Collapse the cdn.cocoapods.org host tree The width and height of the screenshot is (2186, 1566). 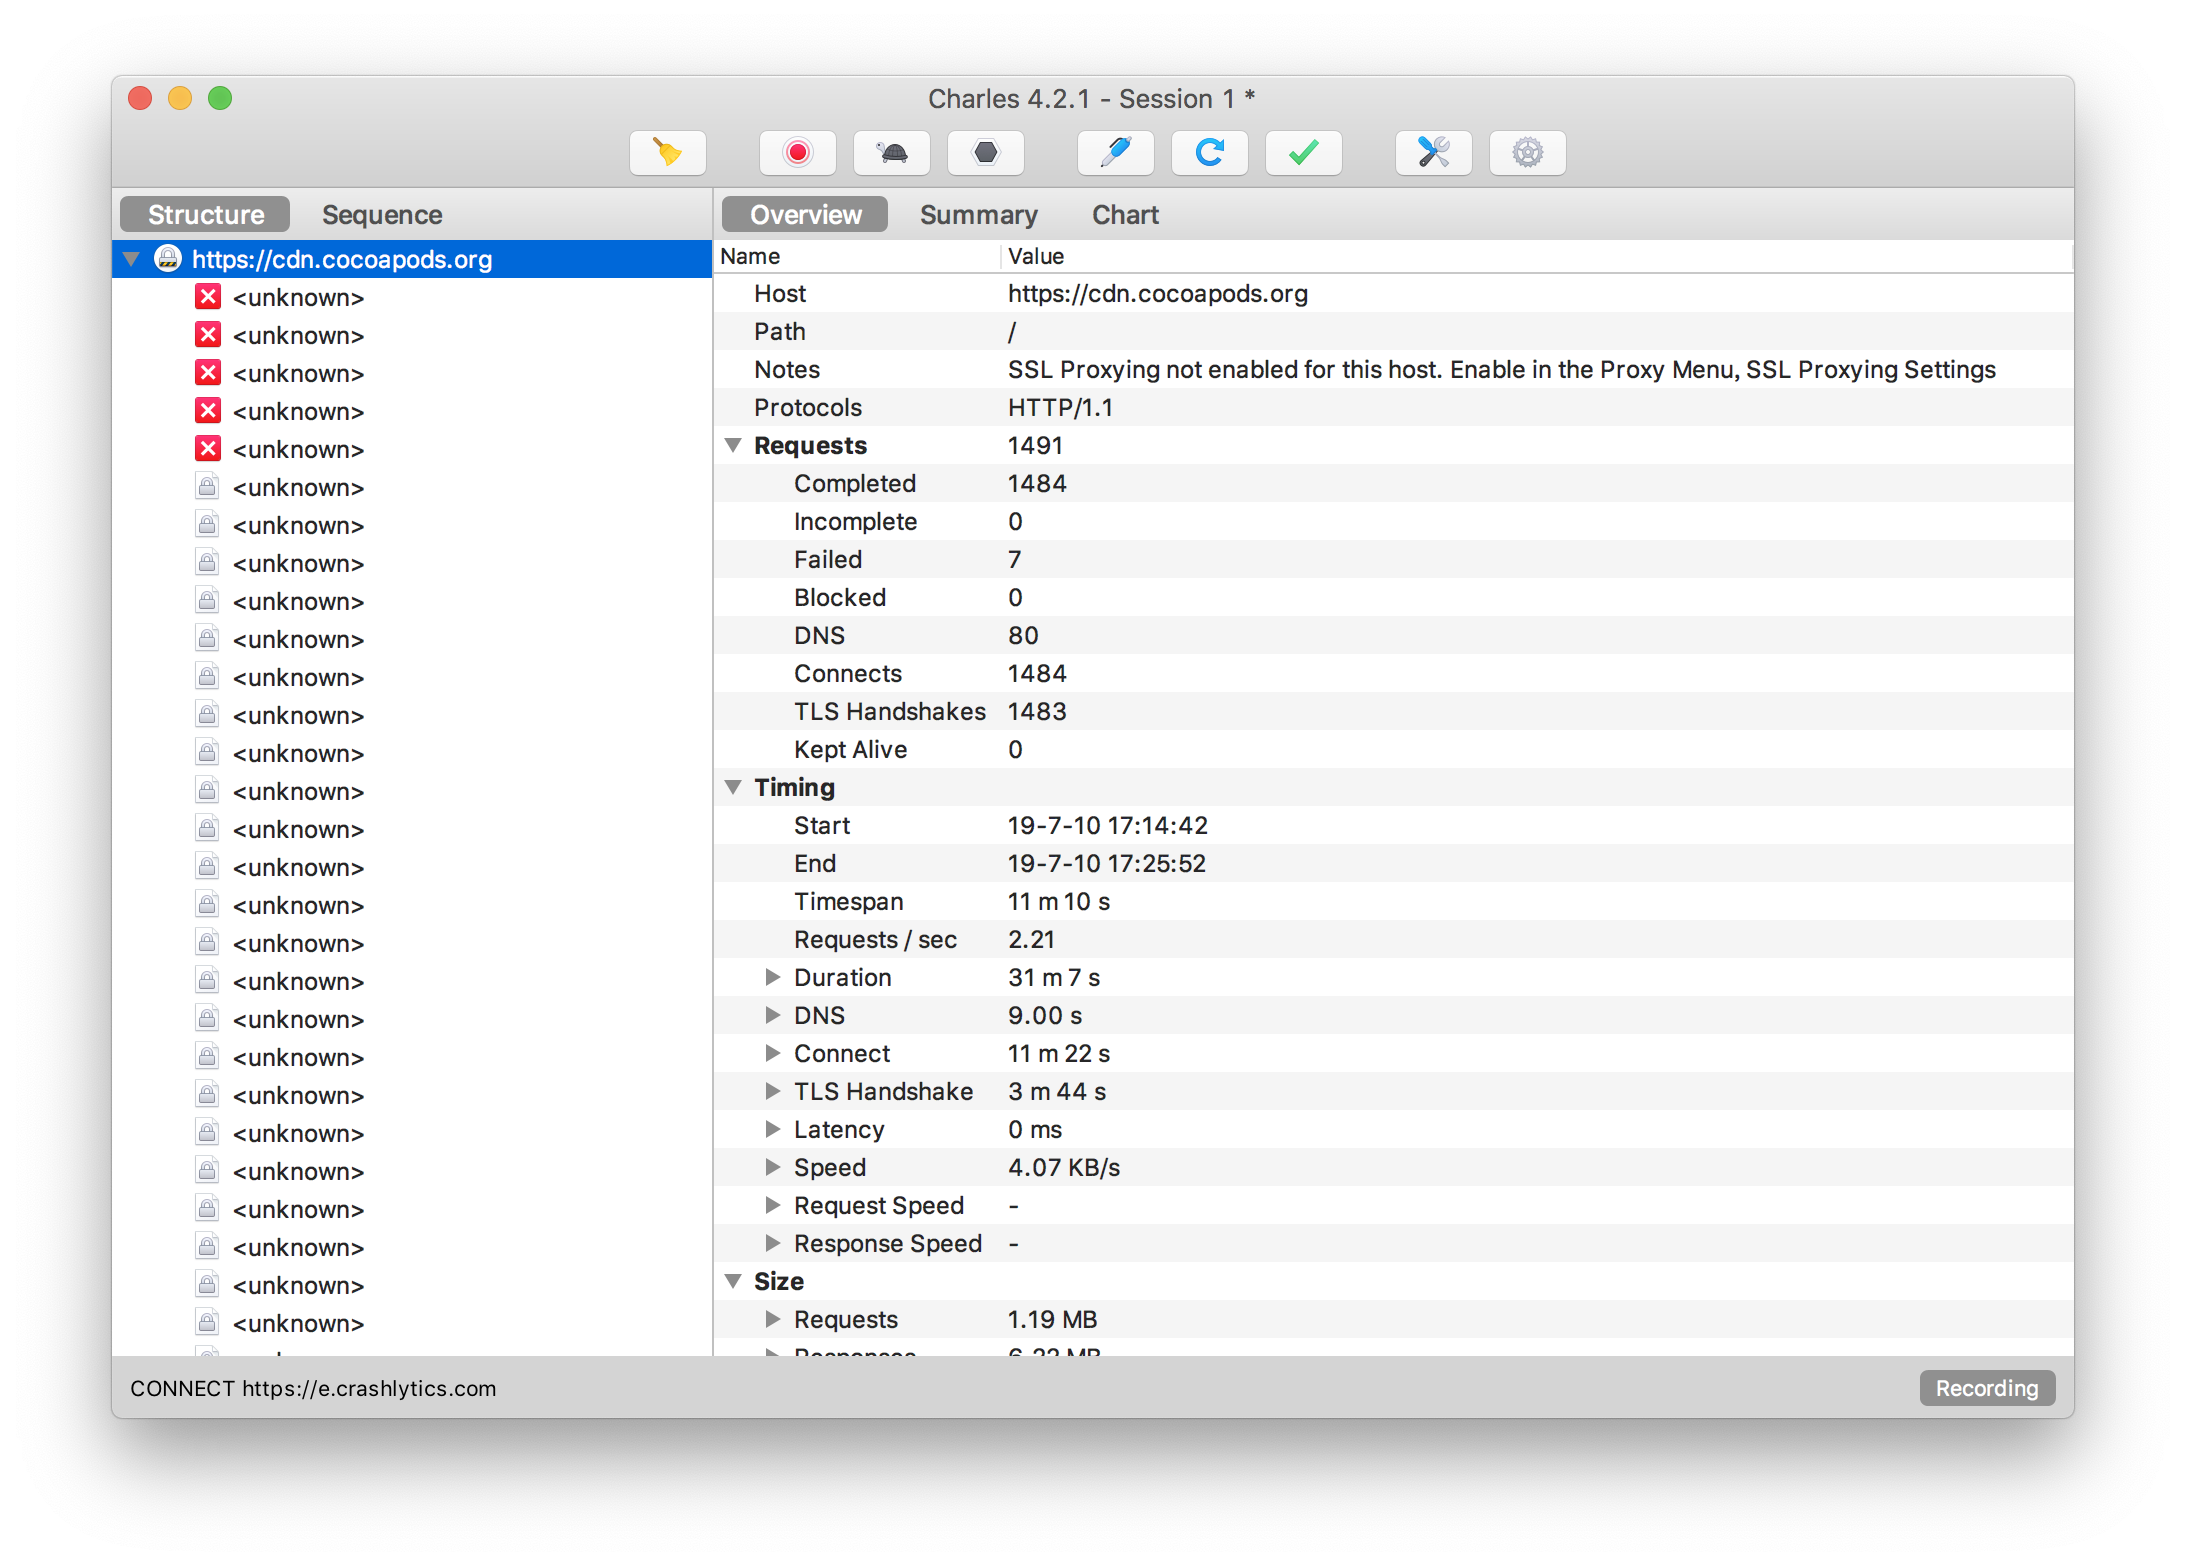[131, 259]
